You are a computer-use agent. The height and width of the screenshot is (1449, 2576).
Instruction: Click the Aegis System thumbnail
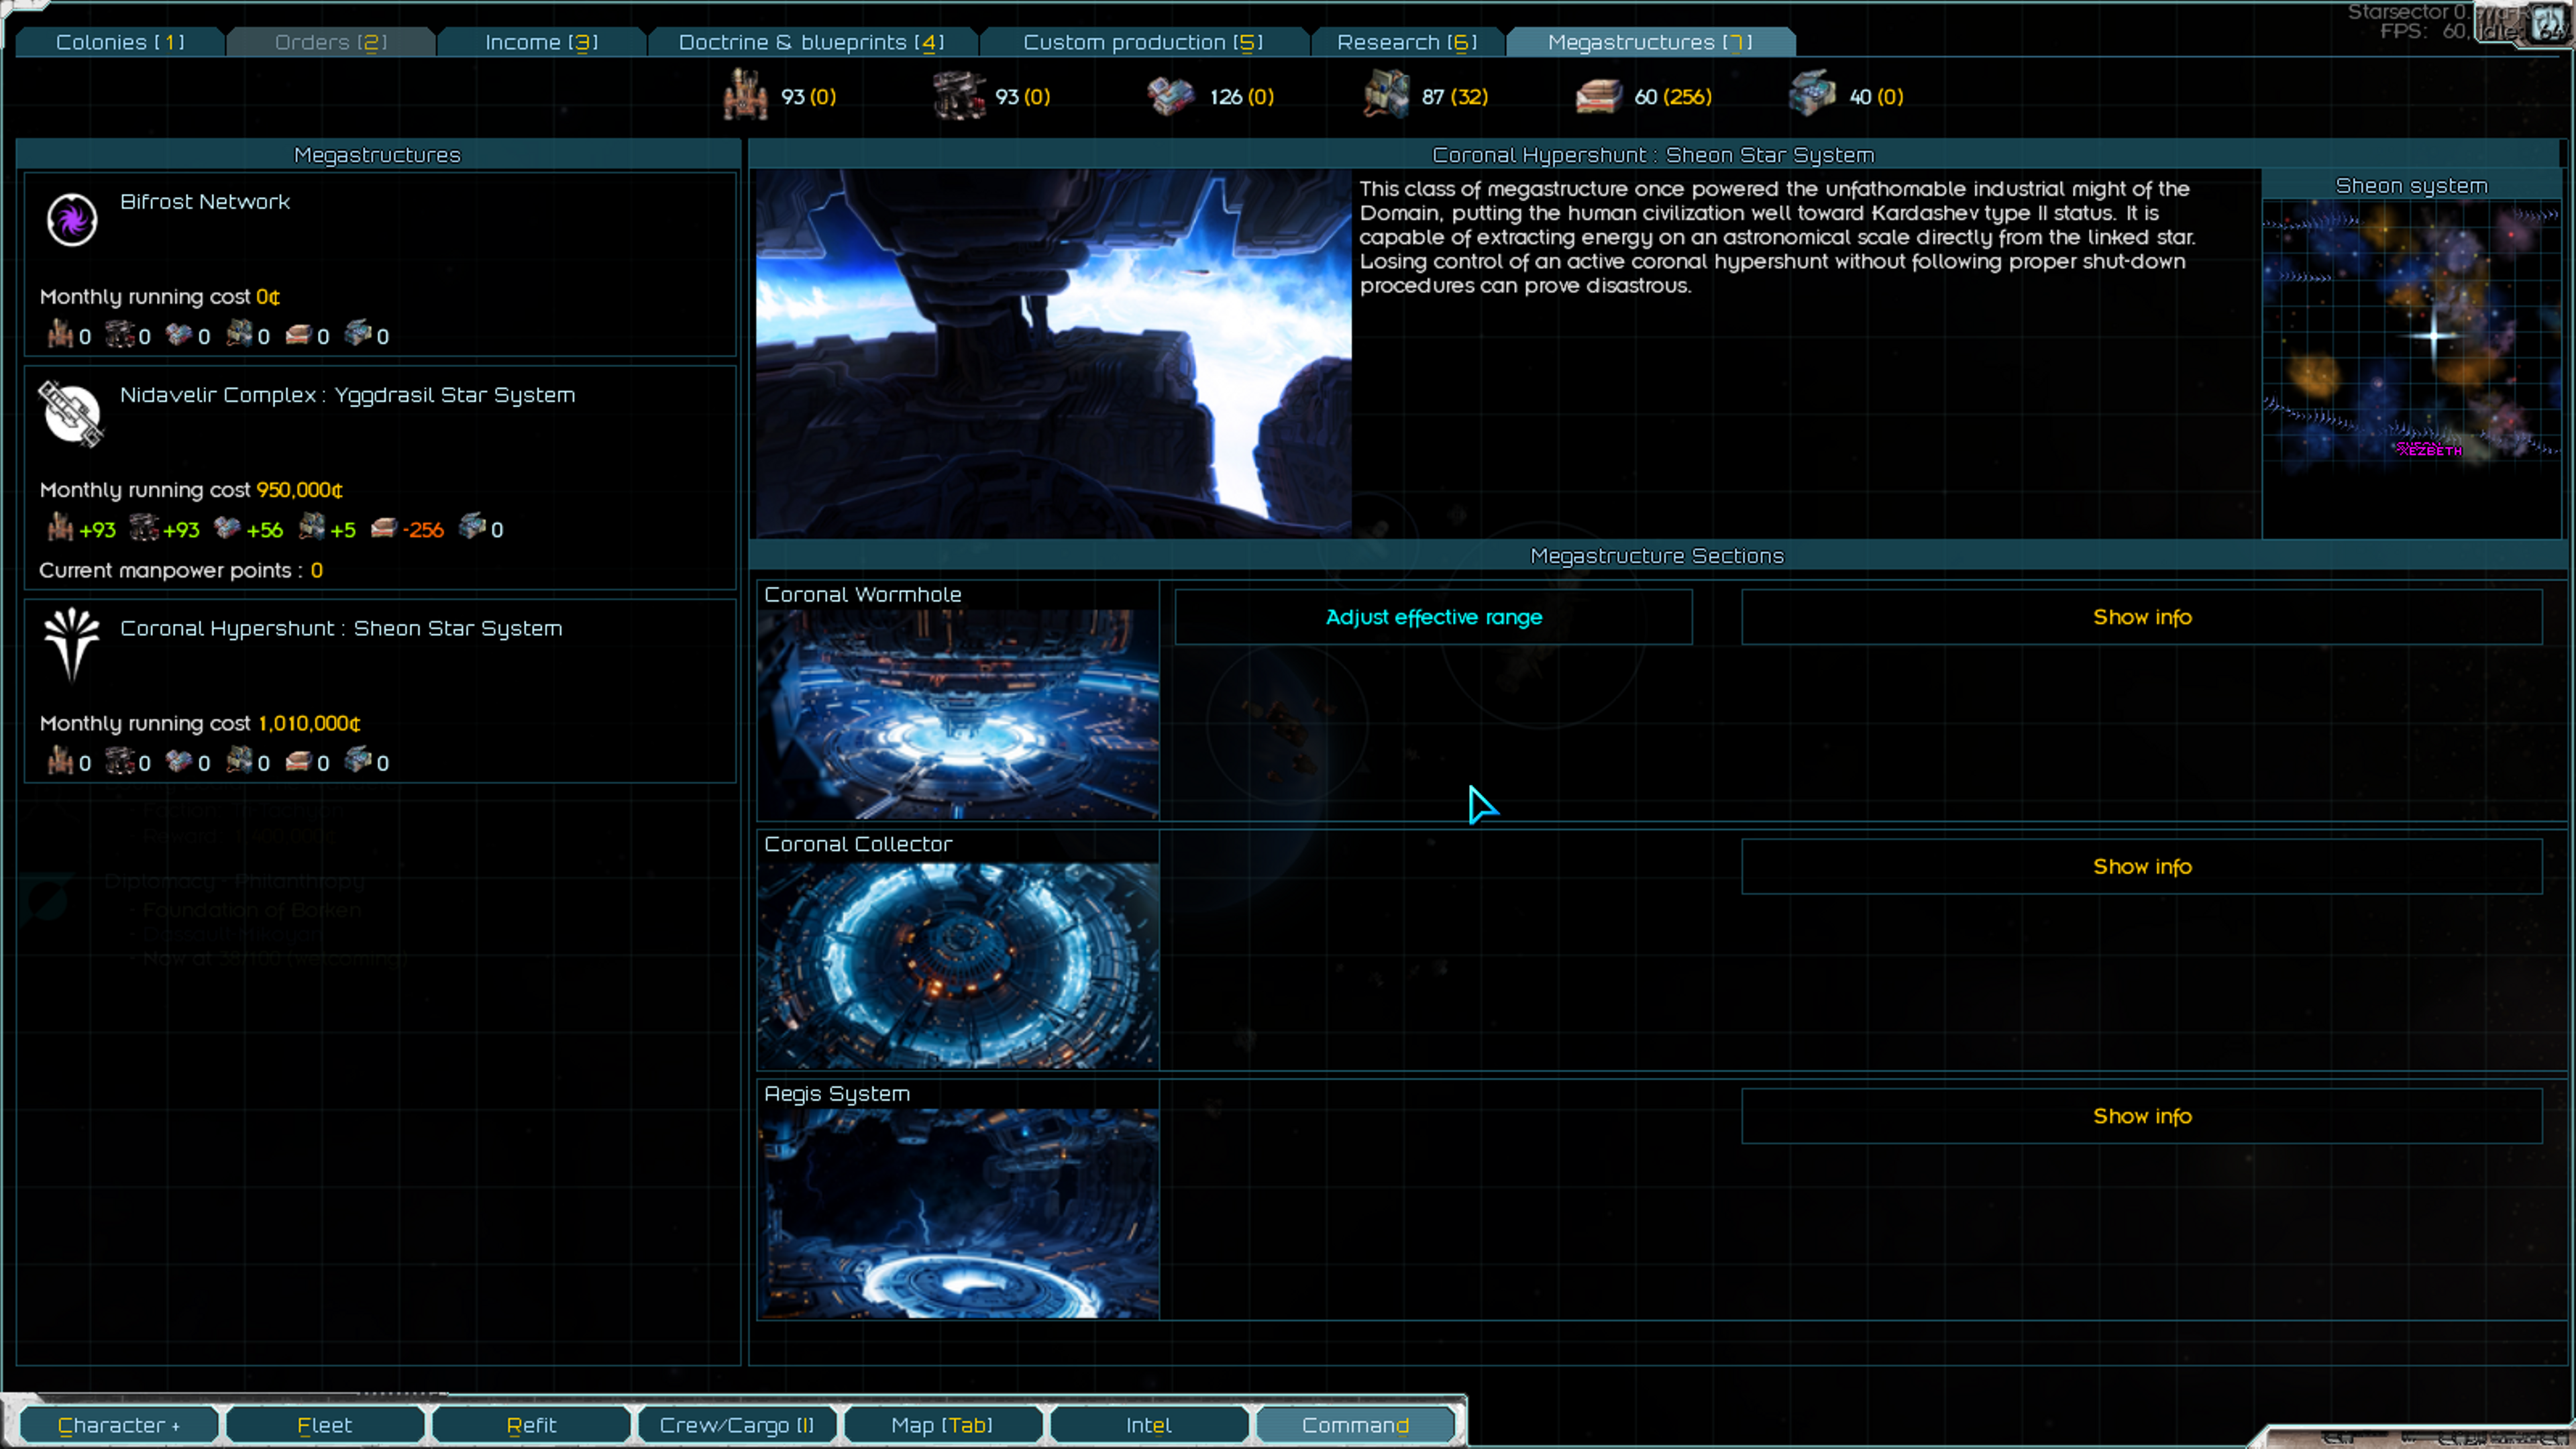click(x=958, y=1213)
